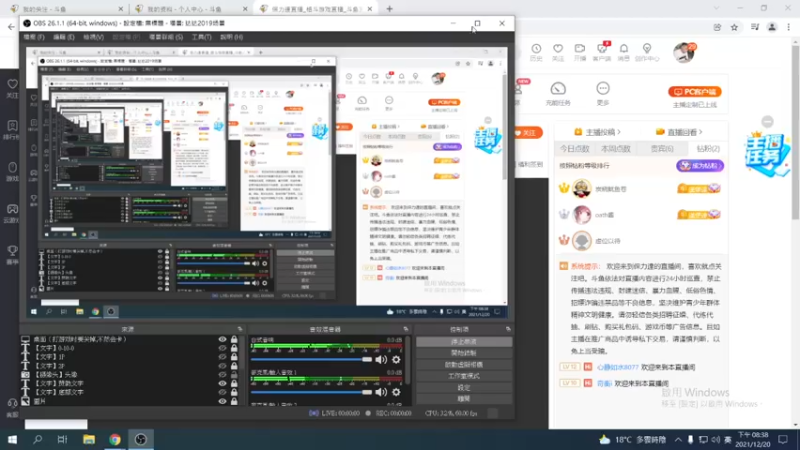
Task: Open the 工具(T) menu in OBS
Action: pos(202,37)
